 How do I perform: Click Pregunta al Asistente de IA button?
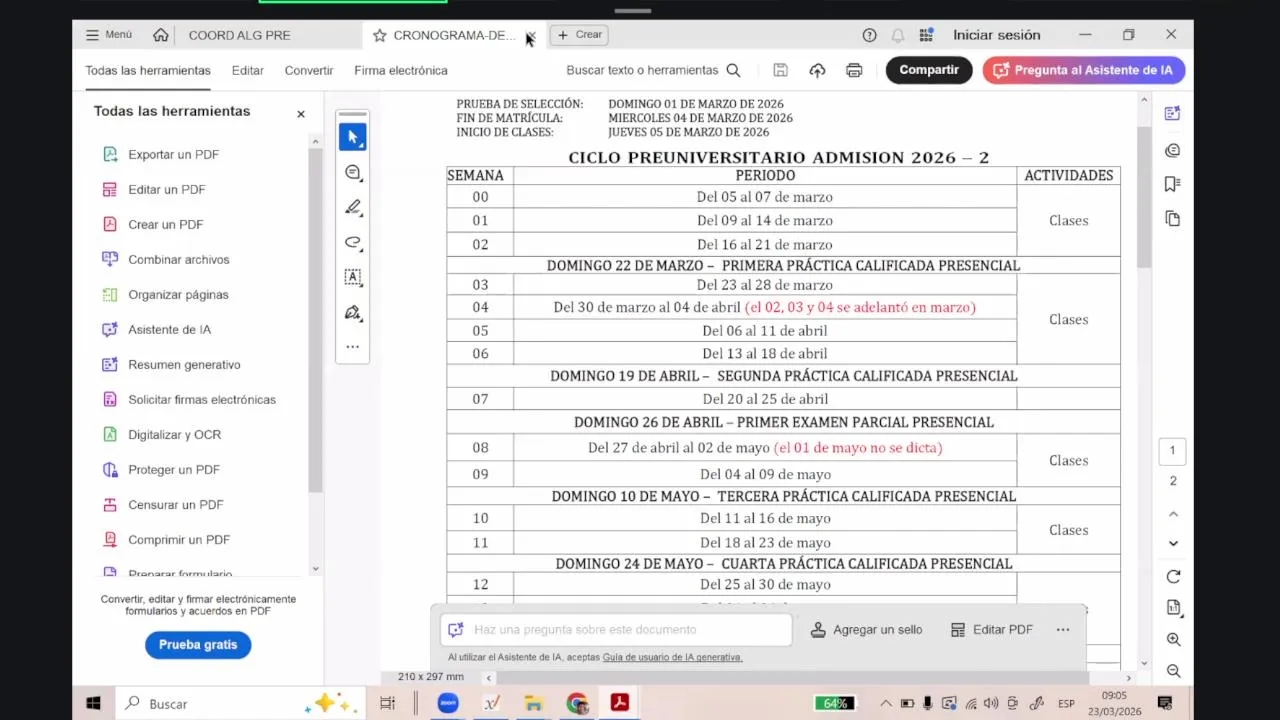click(1084, 70)
